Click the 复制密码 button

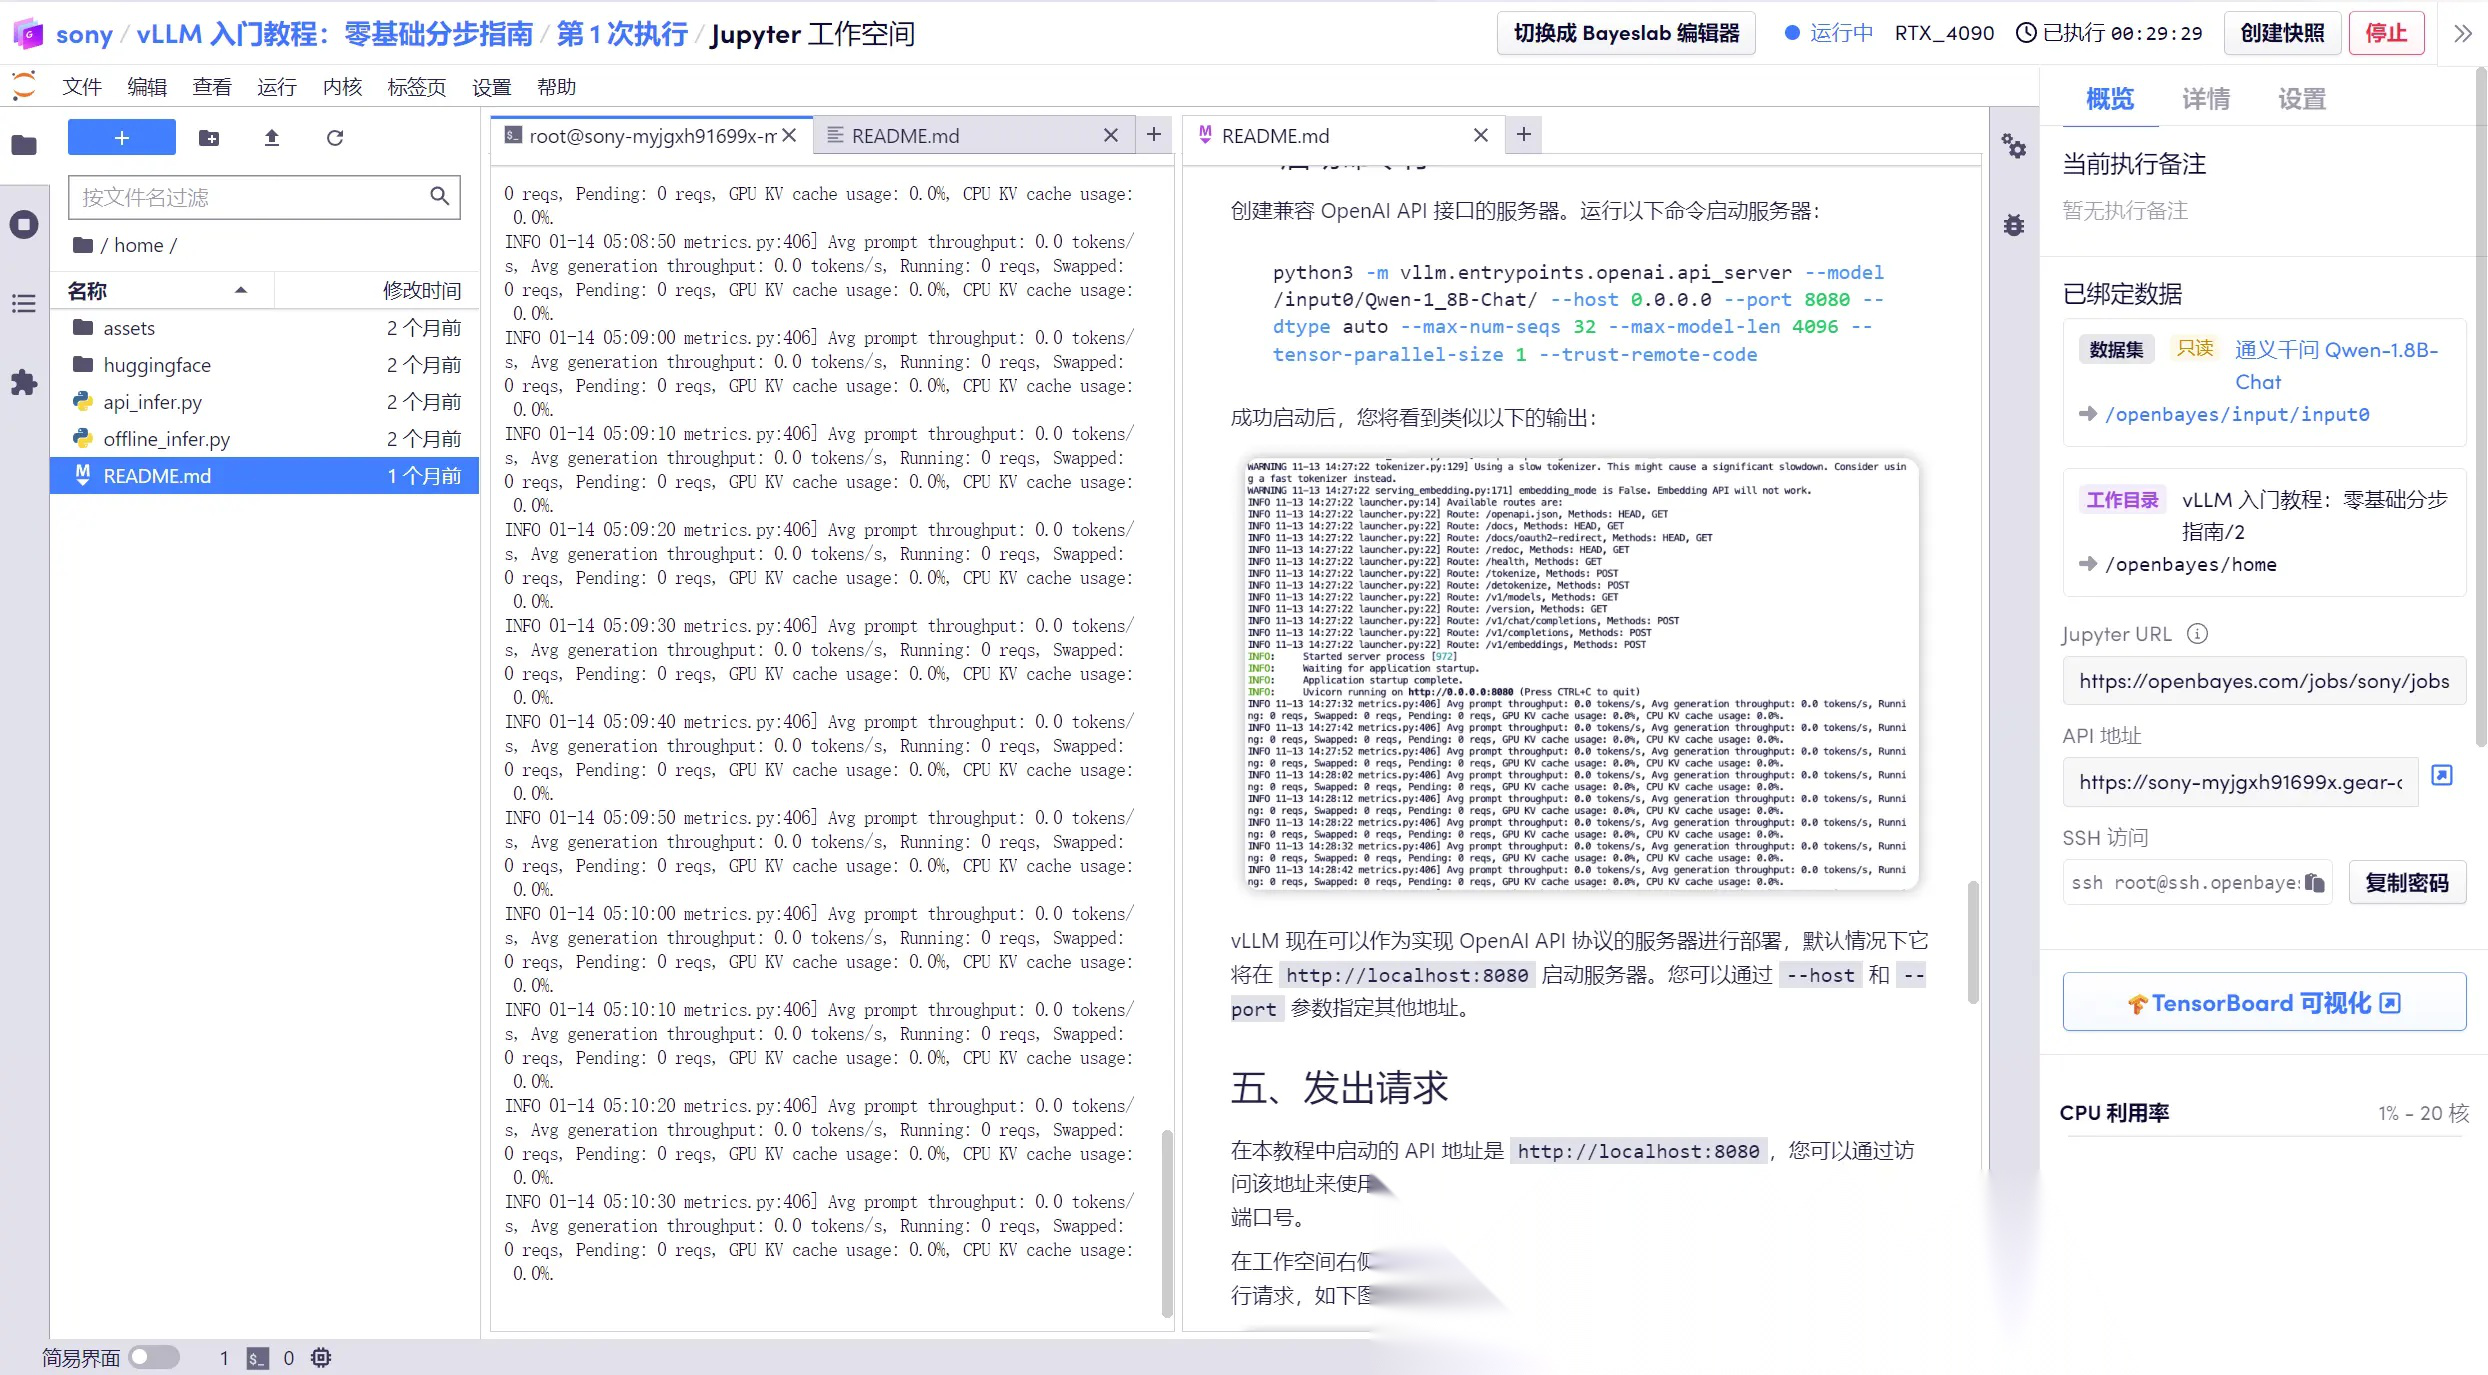point(2406,882)
